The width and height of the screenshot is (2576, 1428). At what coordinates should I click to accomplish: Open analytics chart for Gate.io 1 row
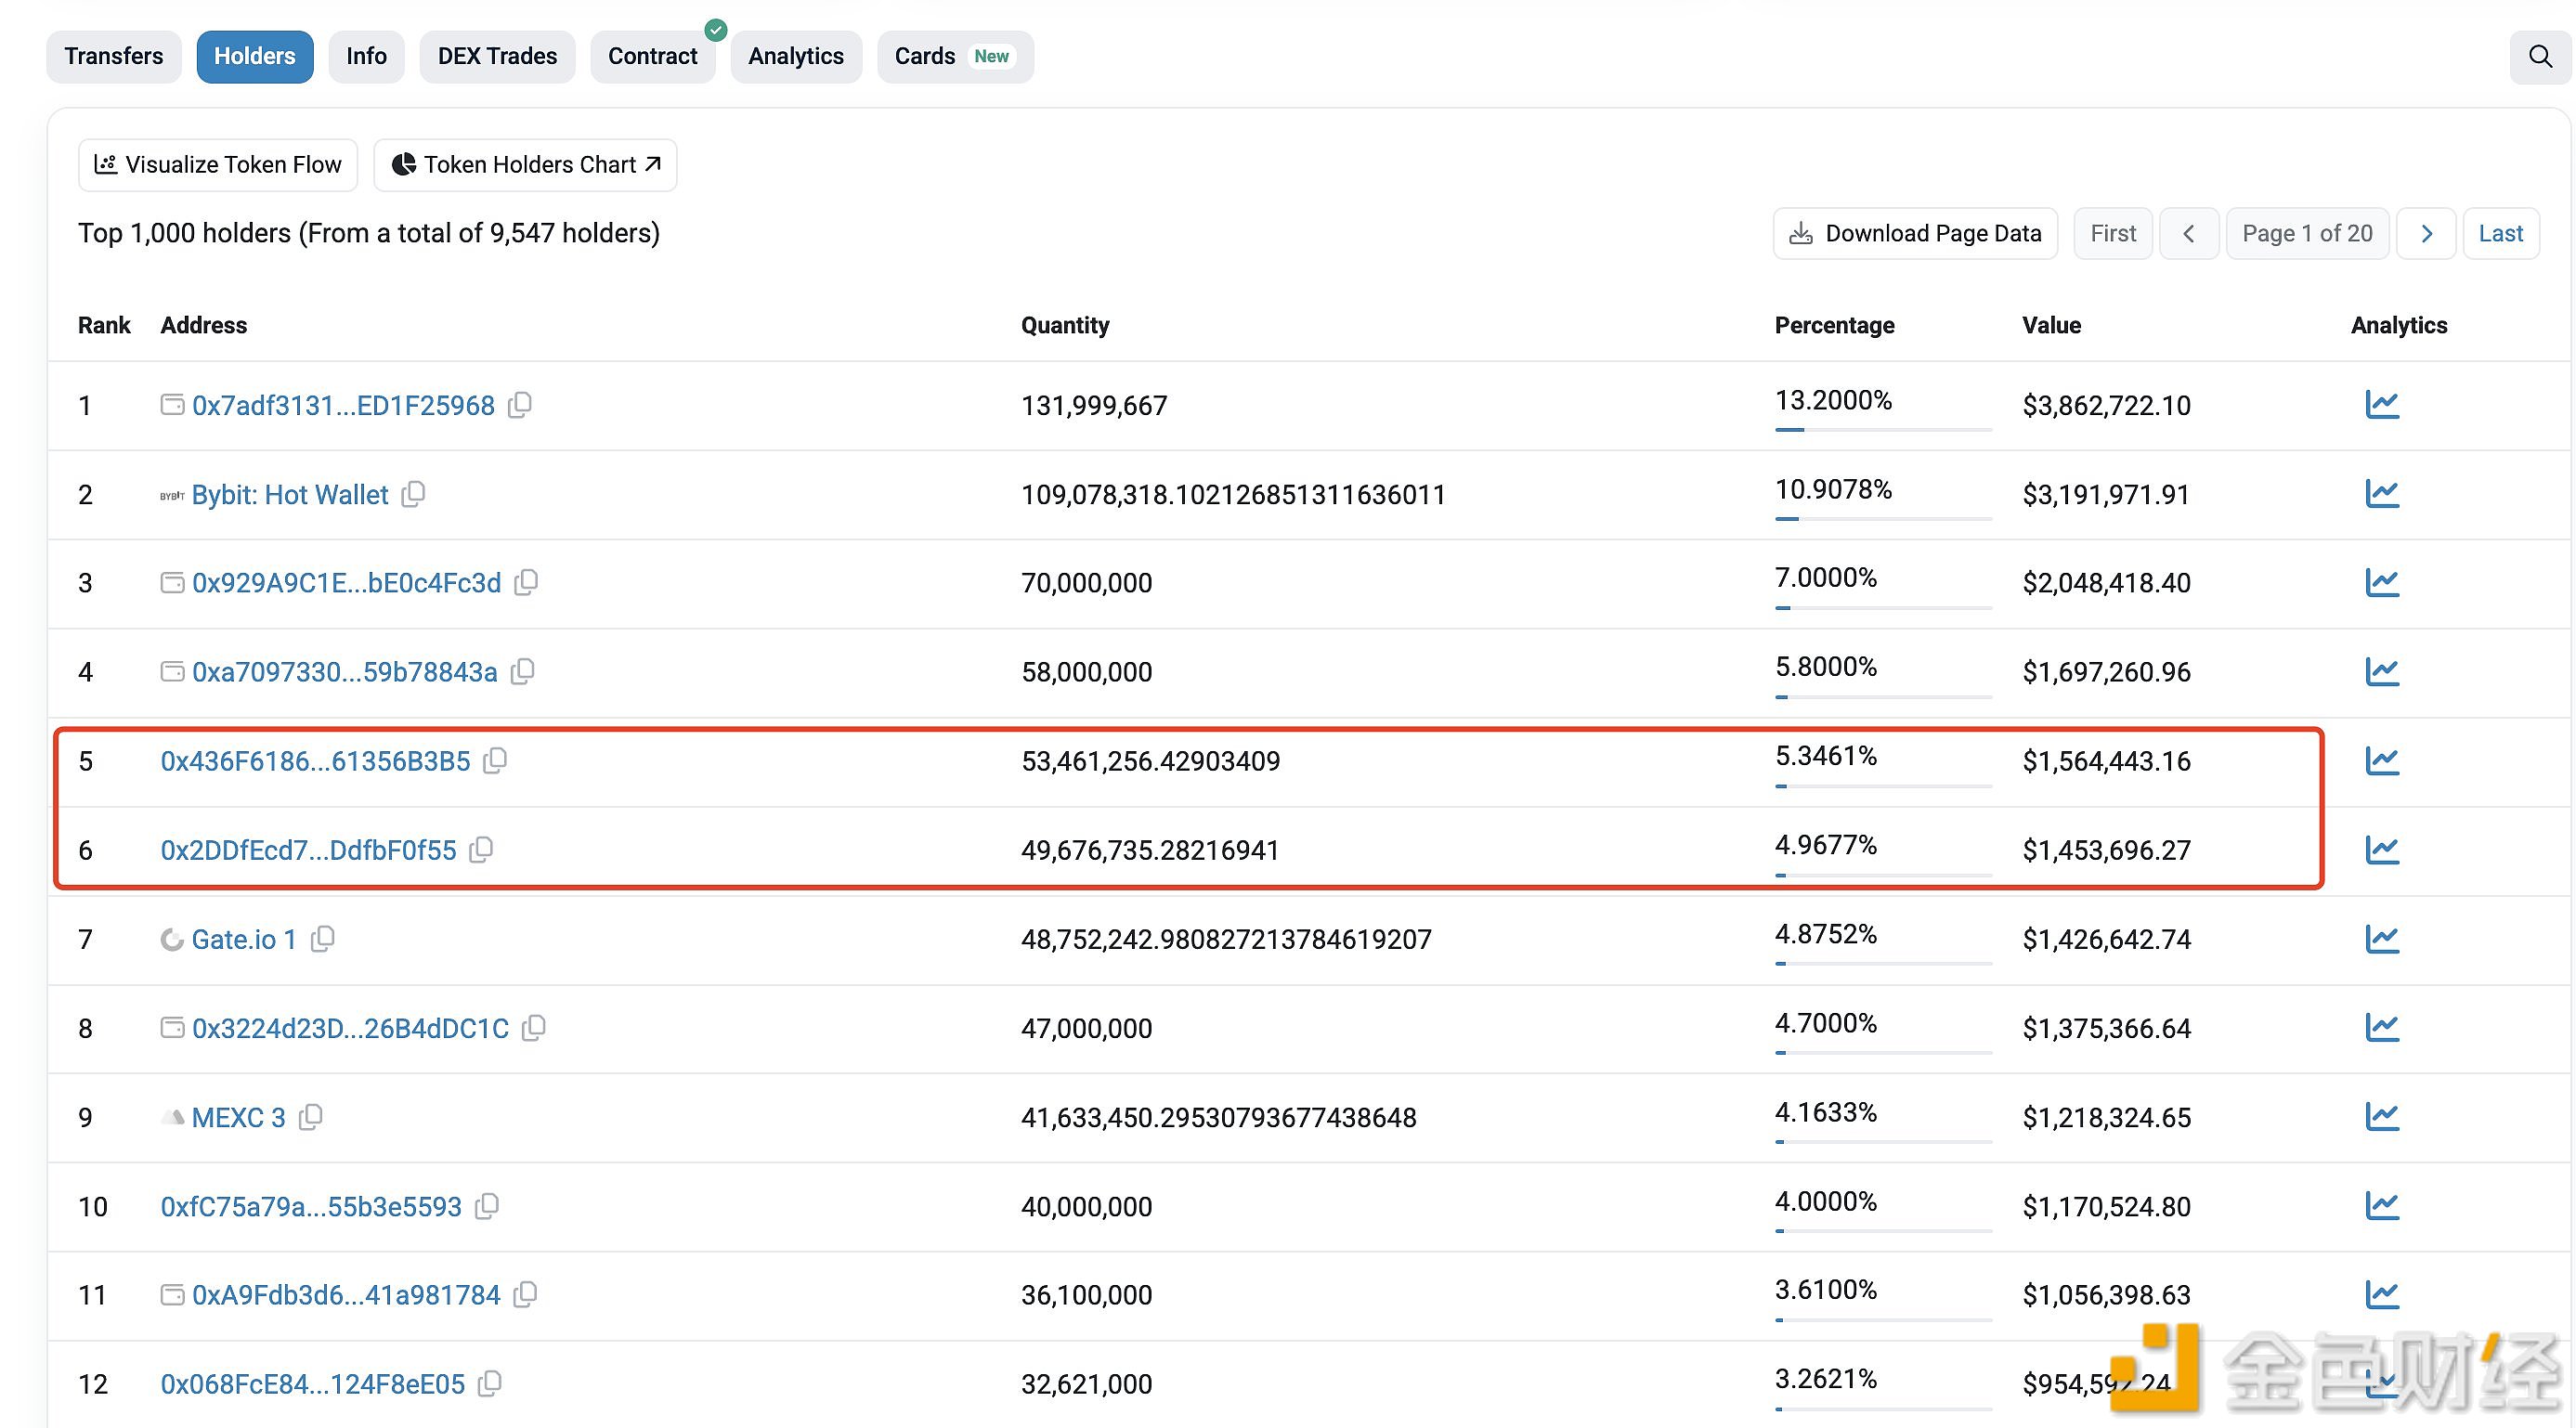click(2382, 939)
